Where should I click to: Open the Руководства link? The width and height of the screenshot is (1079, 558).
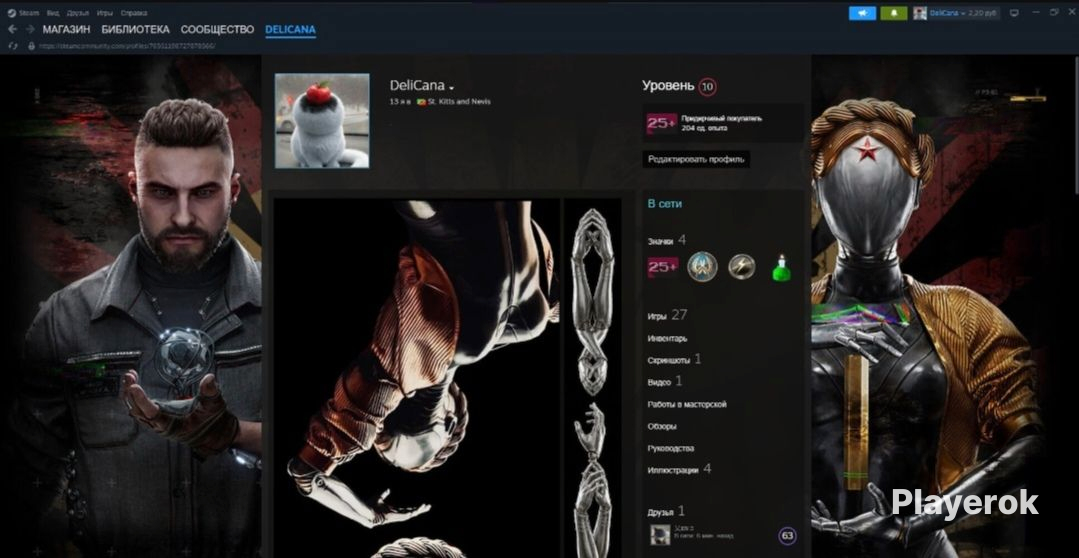click(x=670, y=449)
